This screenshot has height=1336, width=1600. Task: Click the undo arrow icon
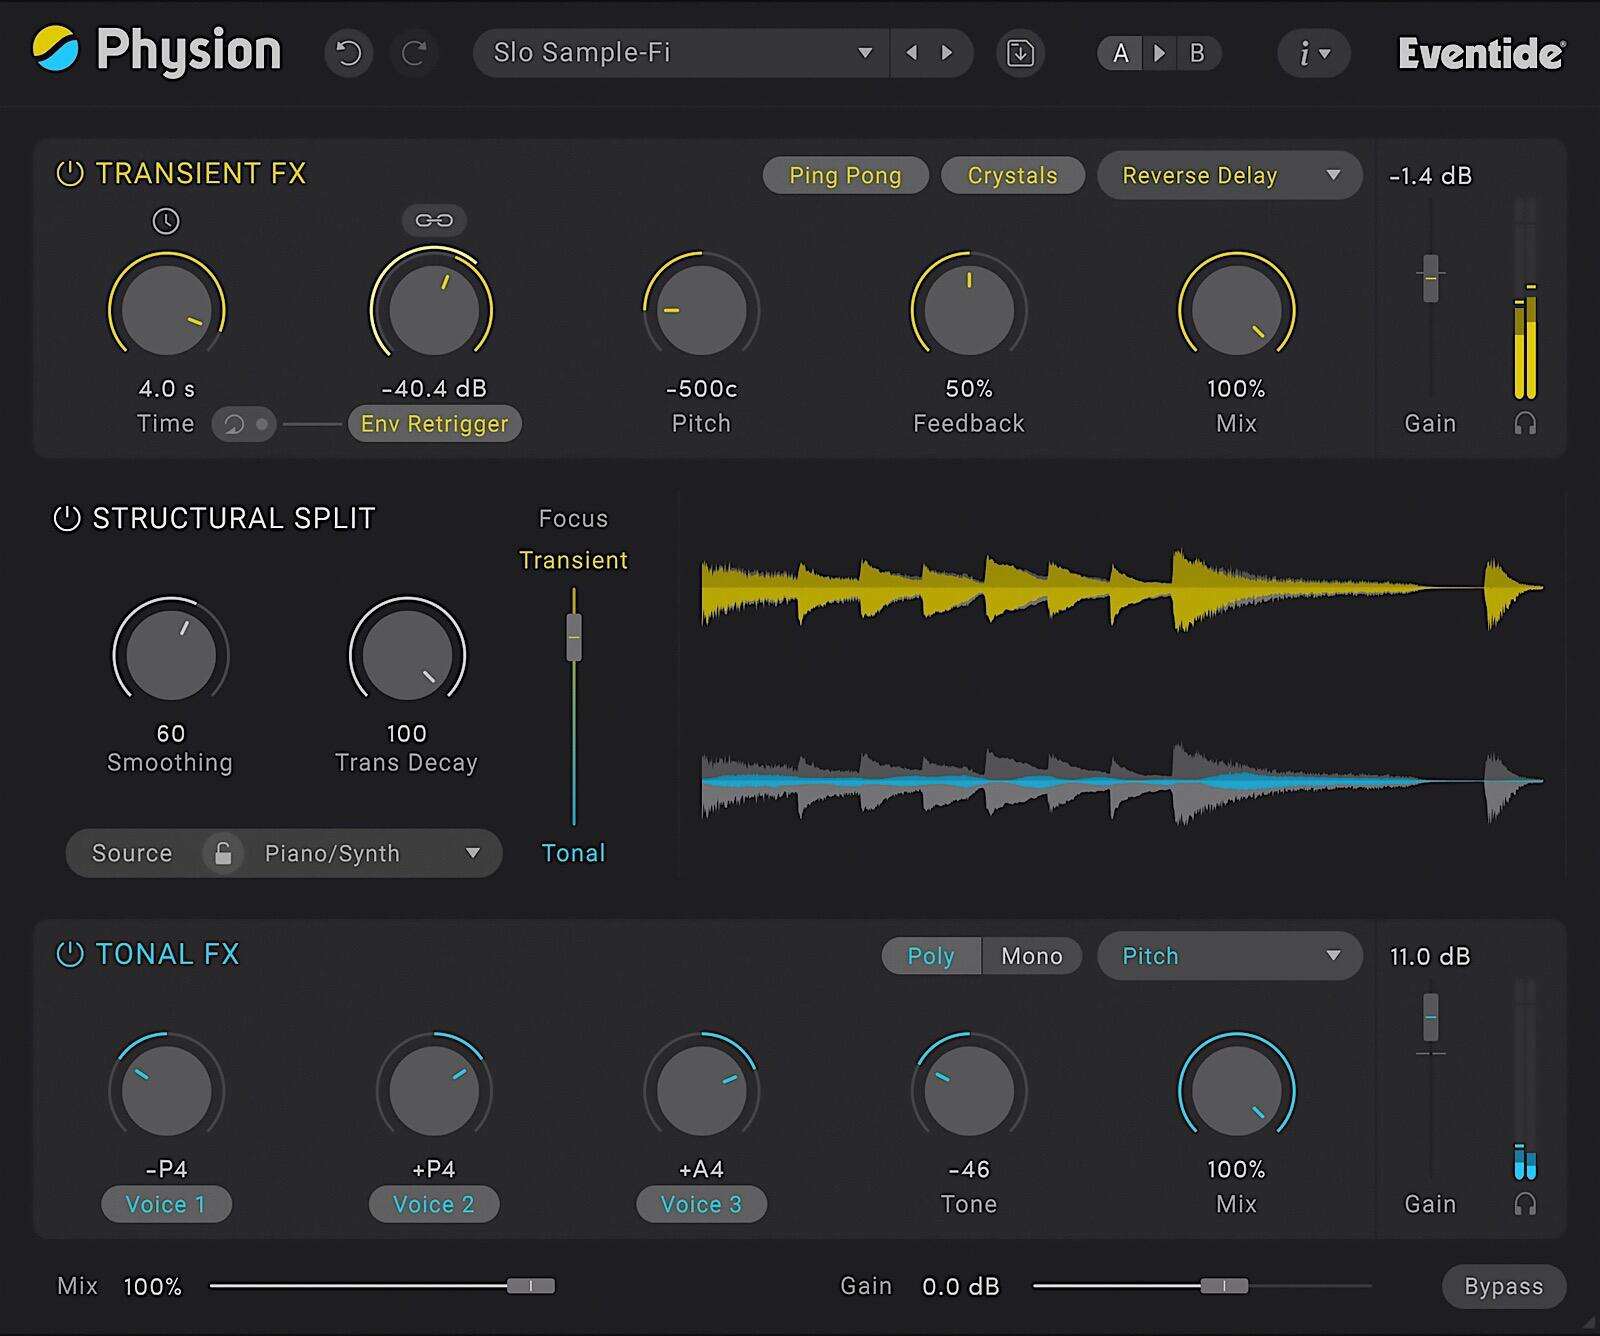point(348,53)
